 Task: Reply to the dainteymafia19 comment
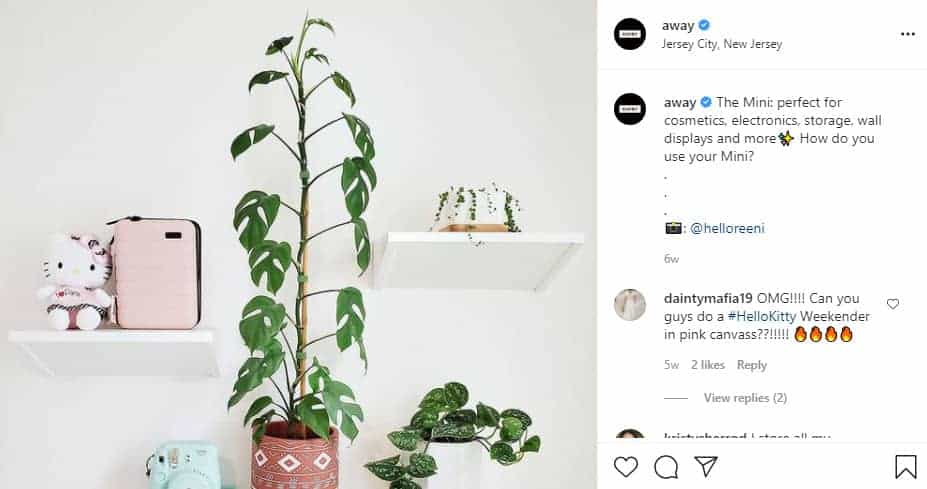tap(751, 365)
